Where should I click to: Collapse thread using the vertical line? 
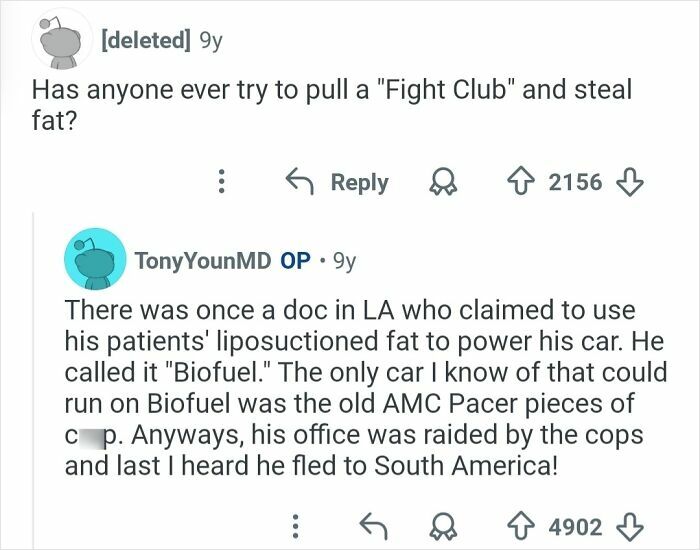point(32,380)
